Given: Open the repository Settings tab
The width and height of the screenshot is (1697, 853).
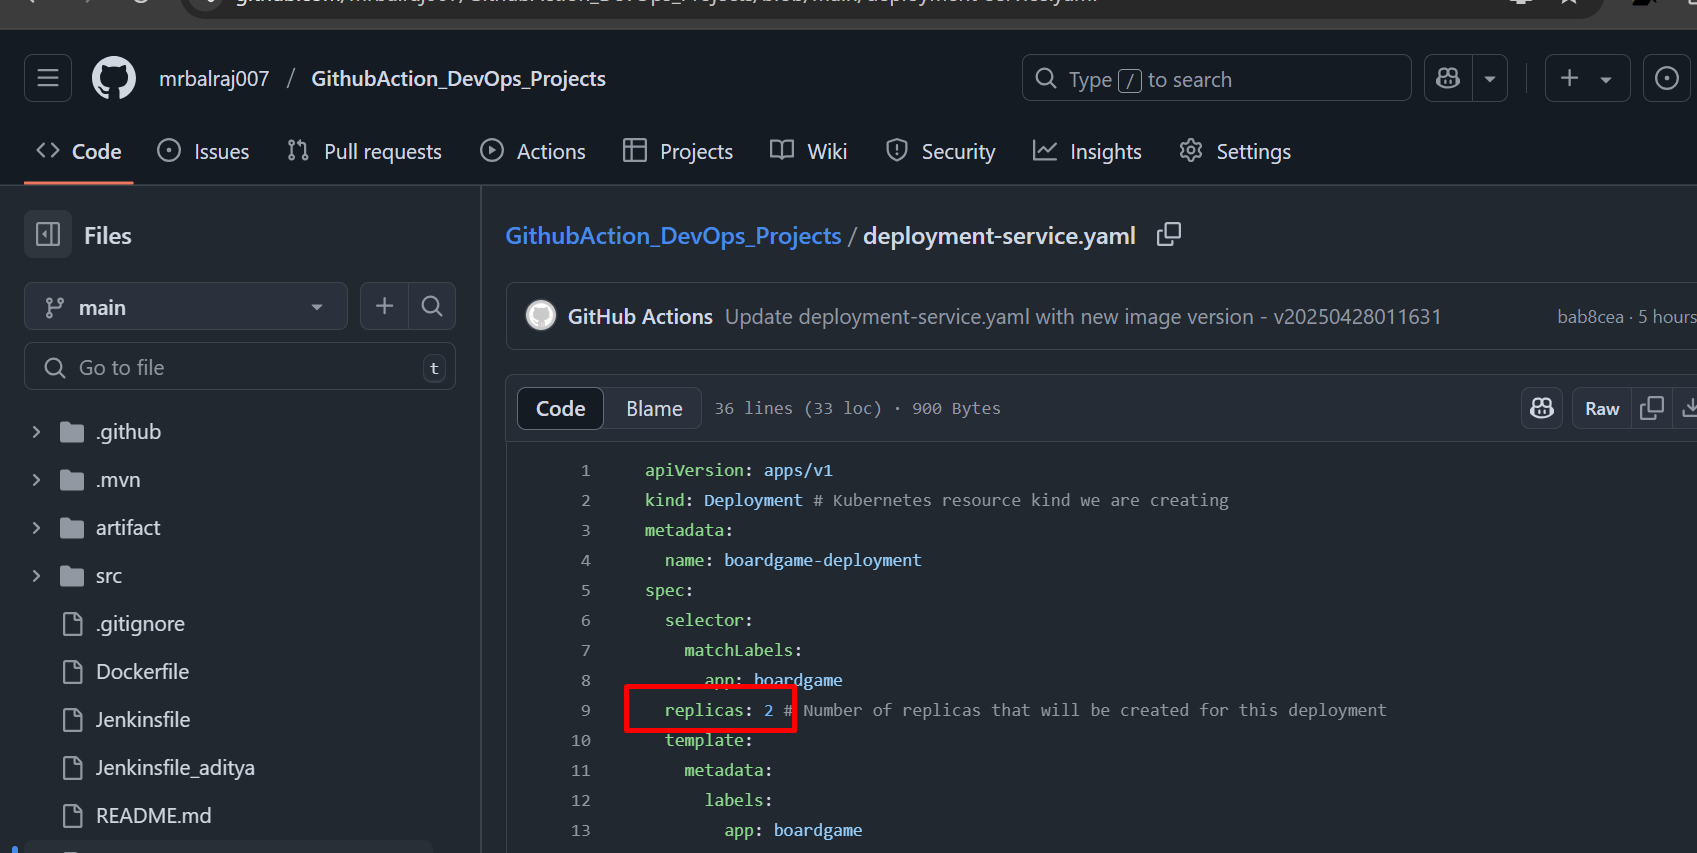Looking at the screenshot, I should tap(1235, 151).
